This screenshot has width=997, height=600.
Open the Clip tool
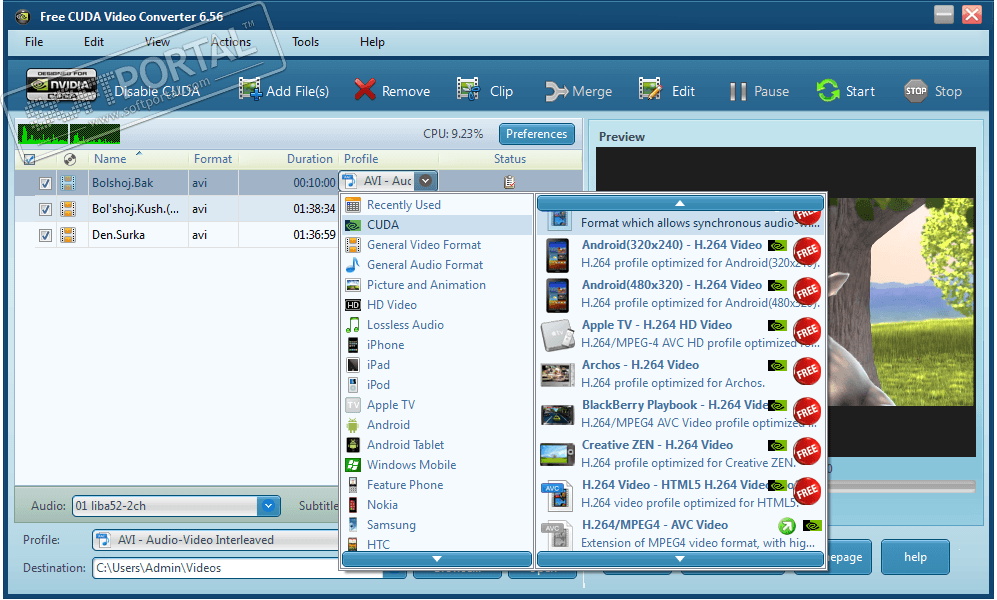click(485, 90)
